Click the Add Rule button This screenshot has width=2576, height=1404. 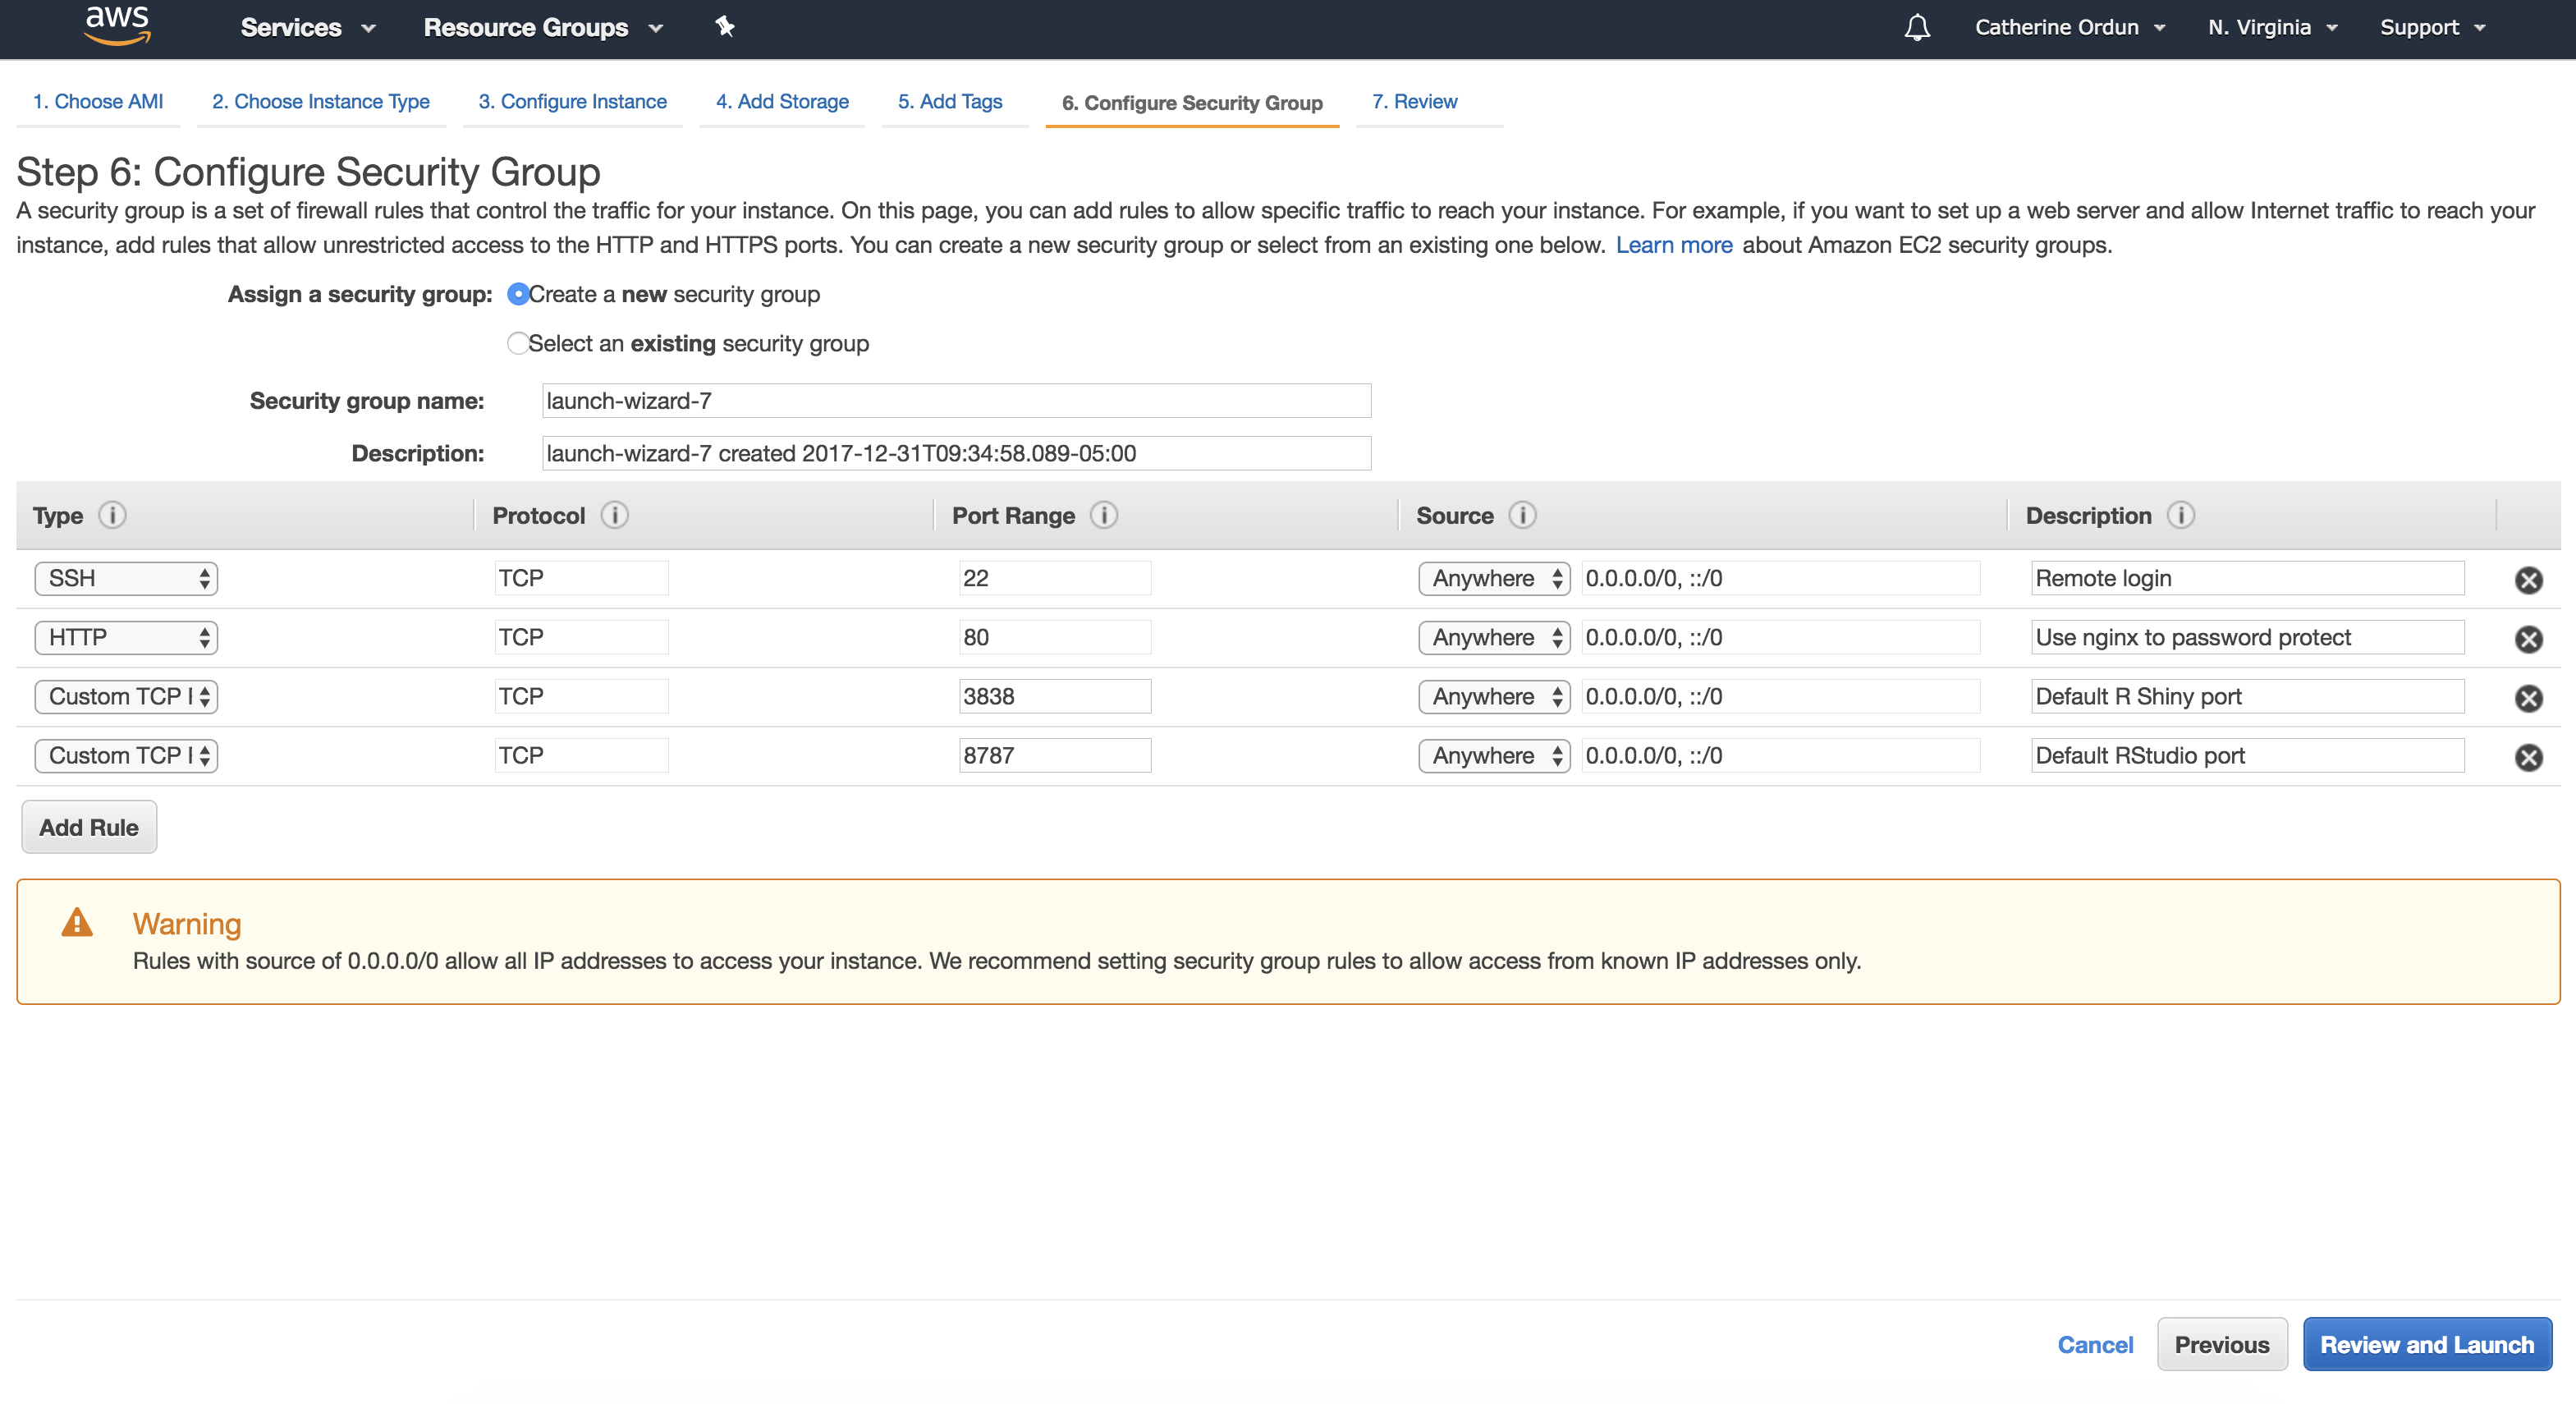click(x=89, y=827)
